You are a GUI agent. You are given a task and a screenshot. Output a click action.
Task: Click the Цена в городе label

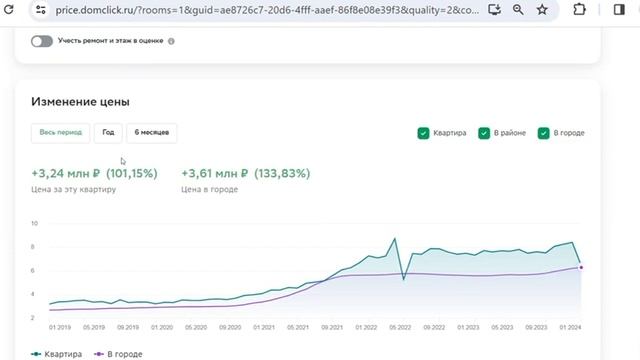click(x=209, y=189)
